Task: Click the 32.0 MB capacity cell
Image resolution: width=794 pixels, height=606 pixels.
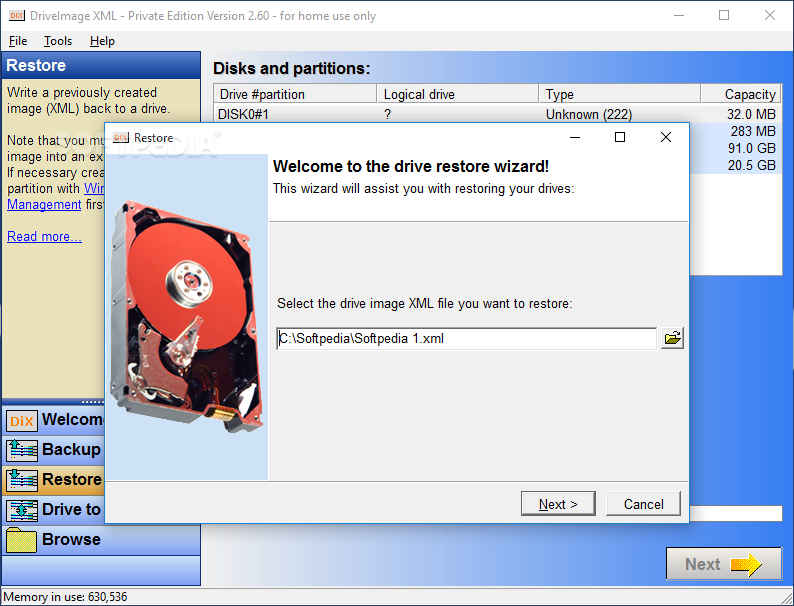Action: point(751,114)
